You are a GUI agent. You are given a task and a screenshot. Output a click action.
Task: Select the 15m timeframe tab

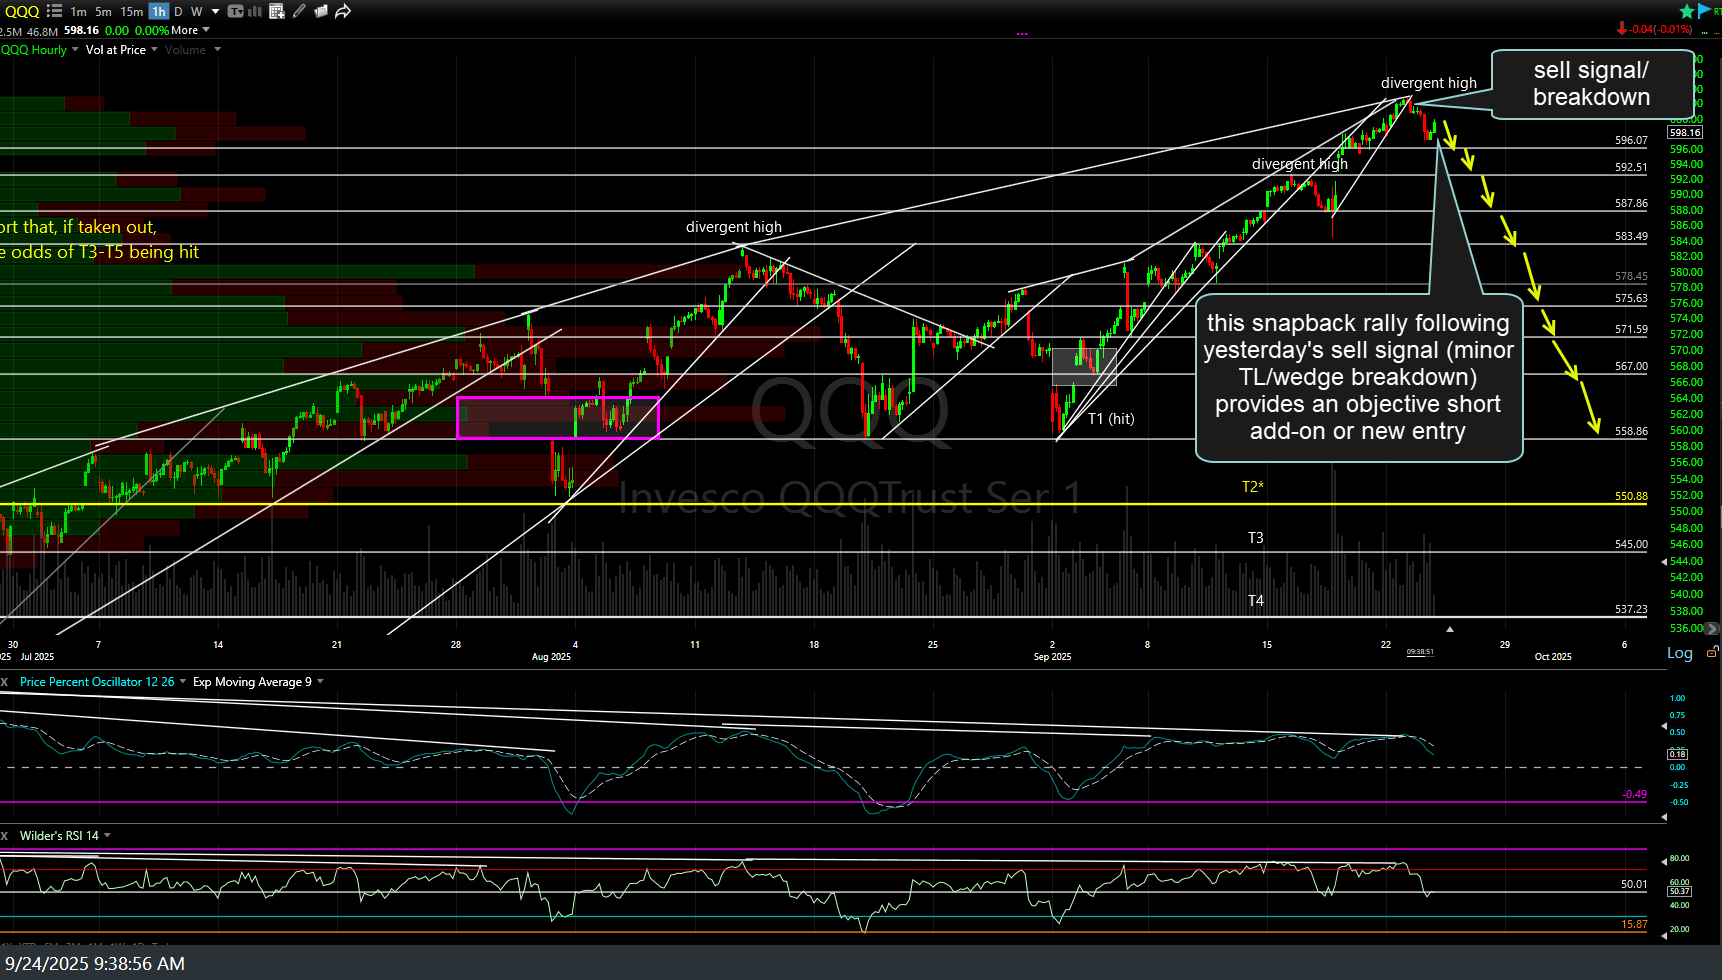tap(130, 11)
